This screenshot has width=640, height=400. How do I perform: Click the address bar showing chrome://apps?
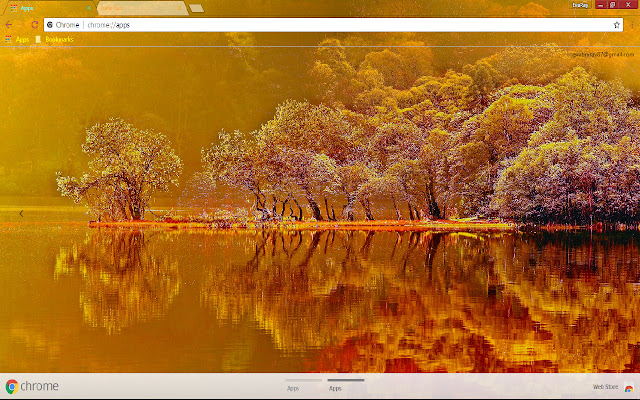click(333, 25)
